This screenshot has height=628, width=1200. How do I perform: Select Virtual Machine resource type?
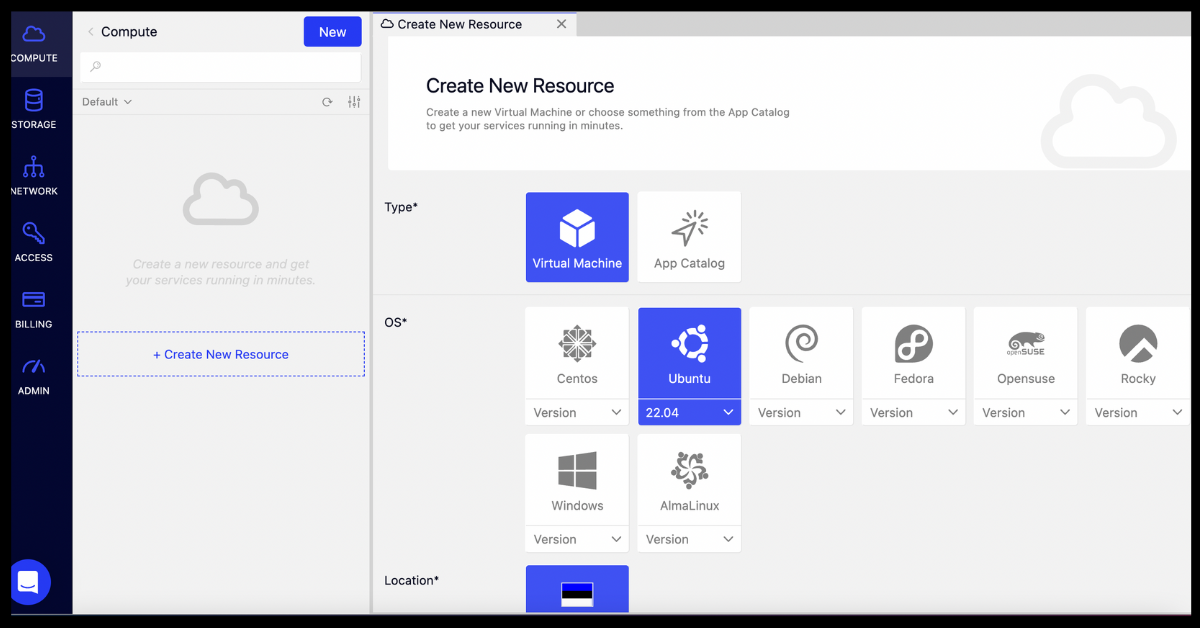pyautogui.click(x=577, y=237)
